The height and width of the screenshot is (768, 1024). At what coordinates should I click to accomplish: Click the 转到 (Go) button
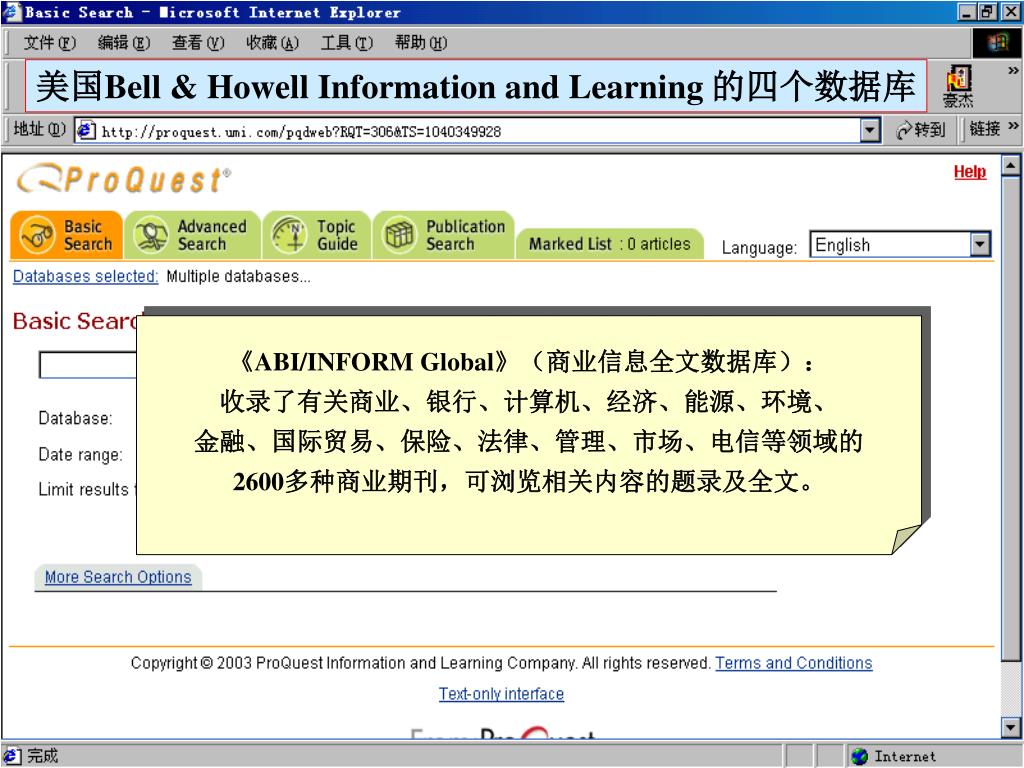point(921,130)
